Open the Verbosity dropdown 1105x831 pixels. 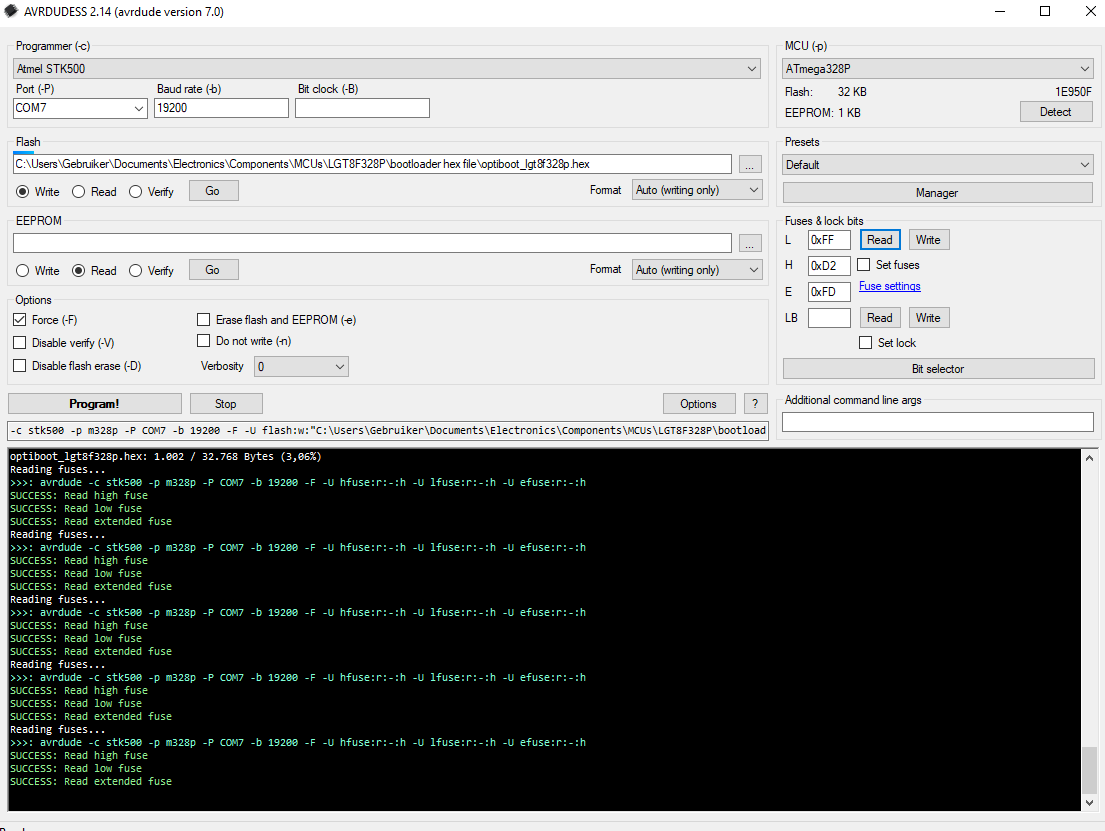coord(301,367)
